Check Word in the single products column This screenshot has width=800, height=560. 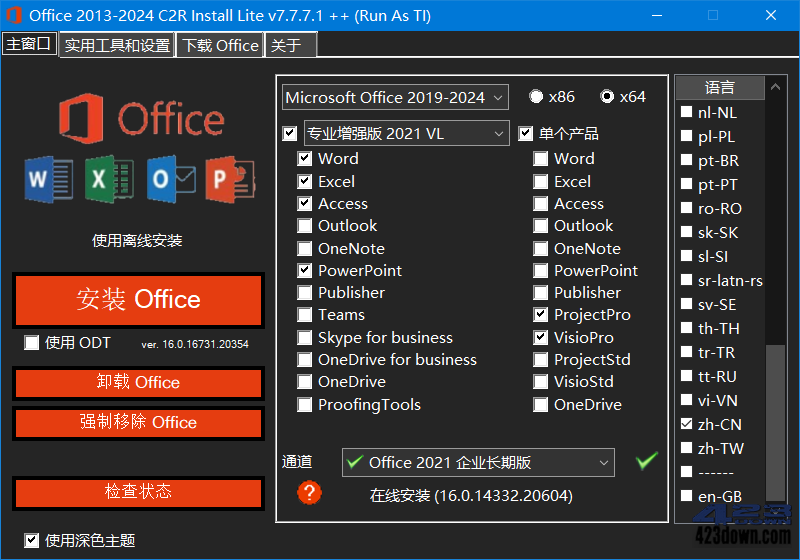540,159
